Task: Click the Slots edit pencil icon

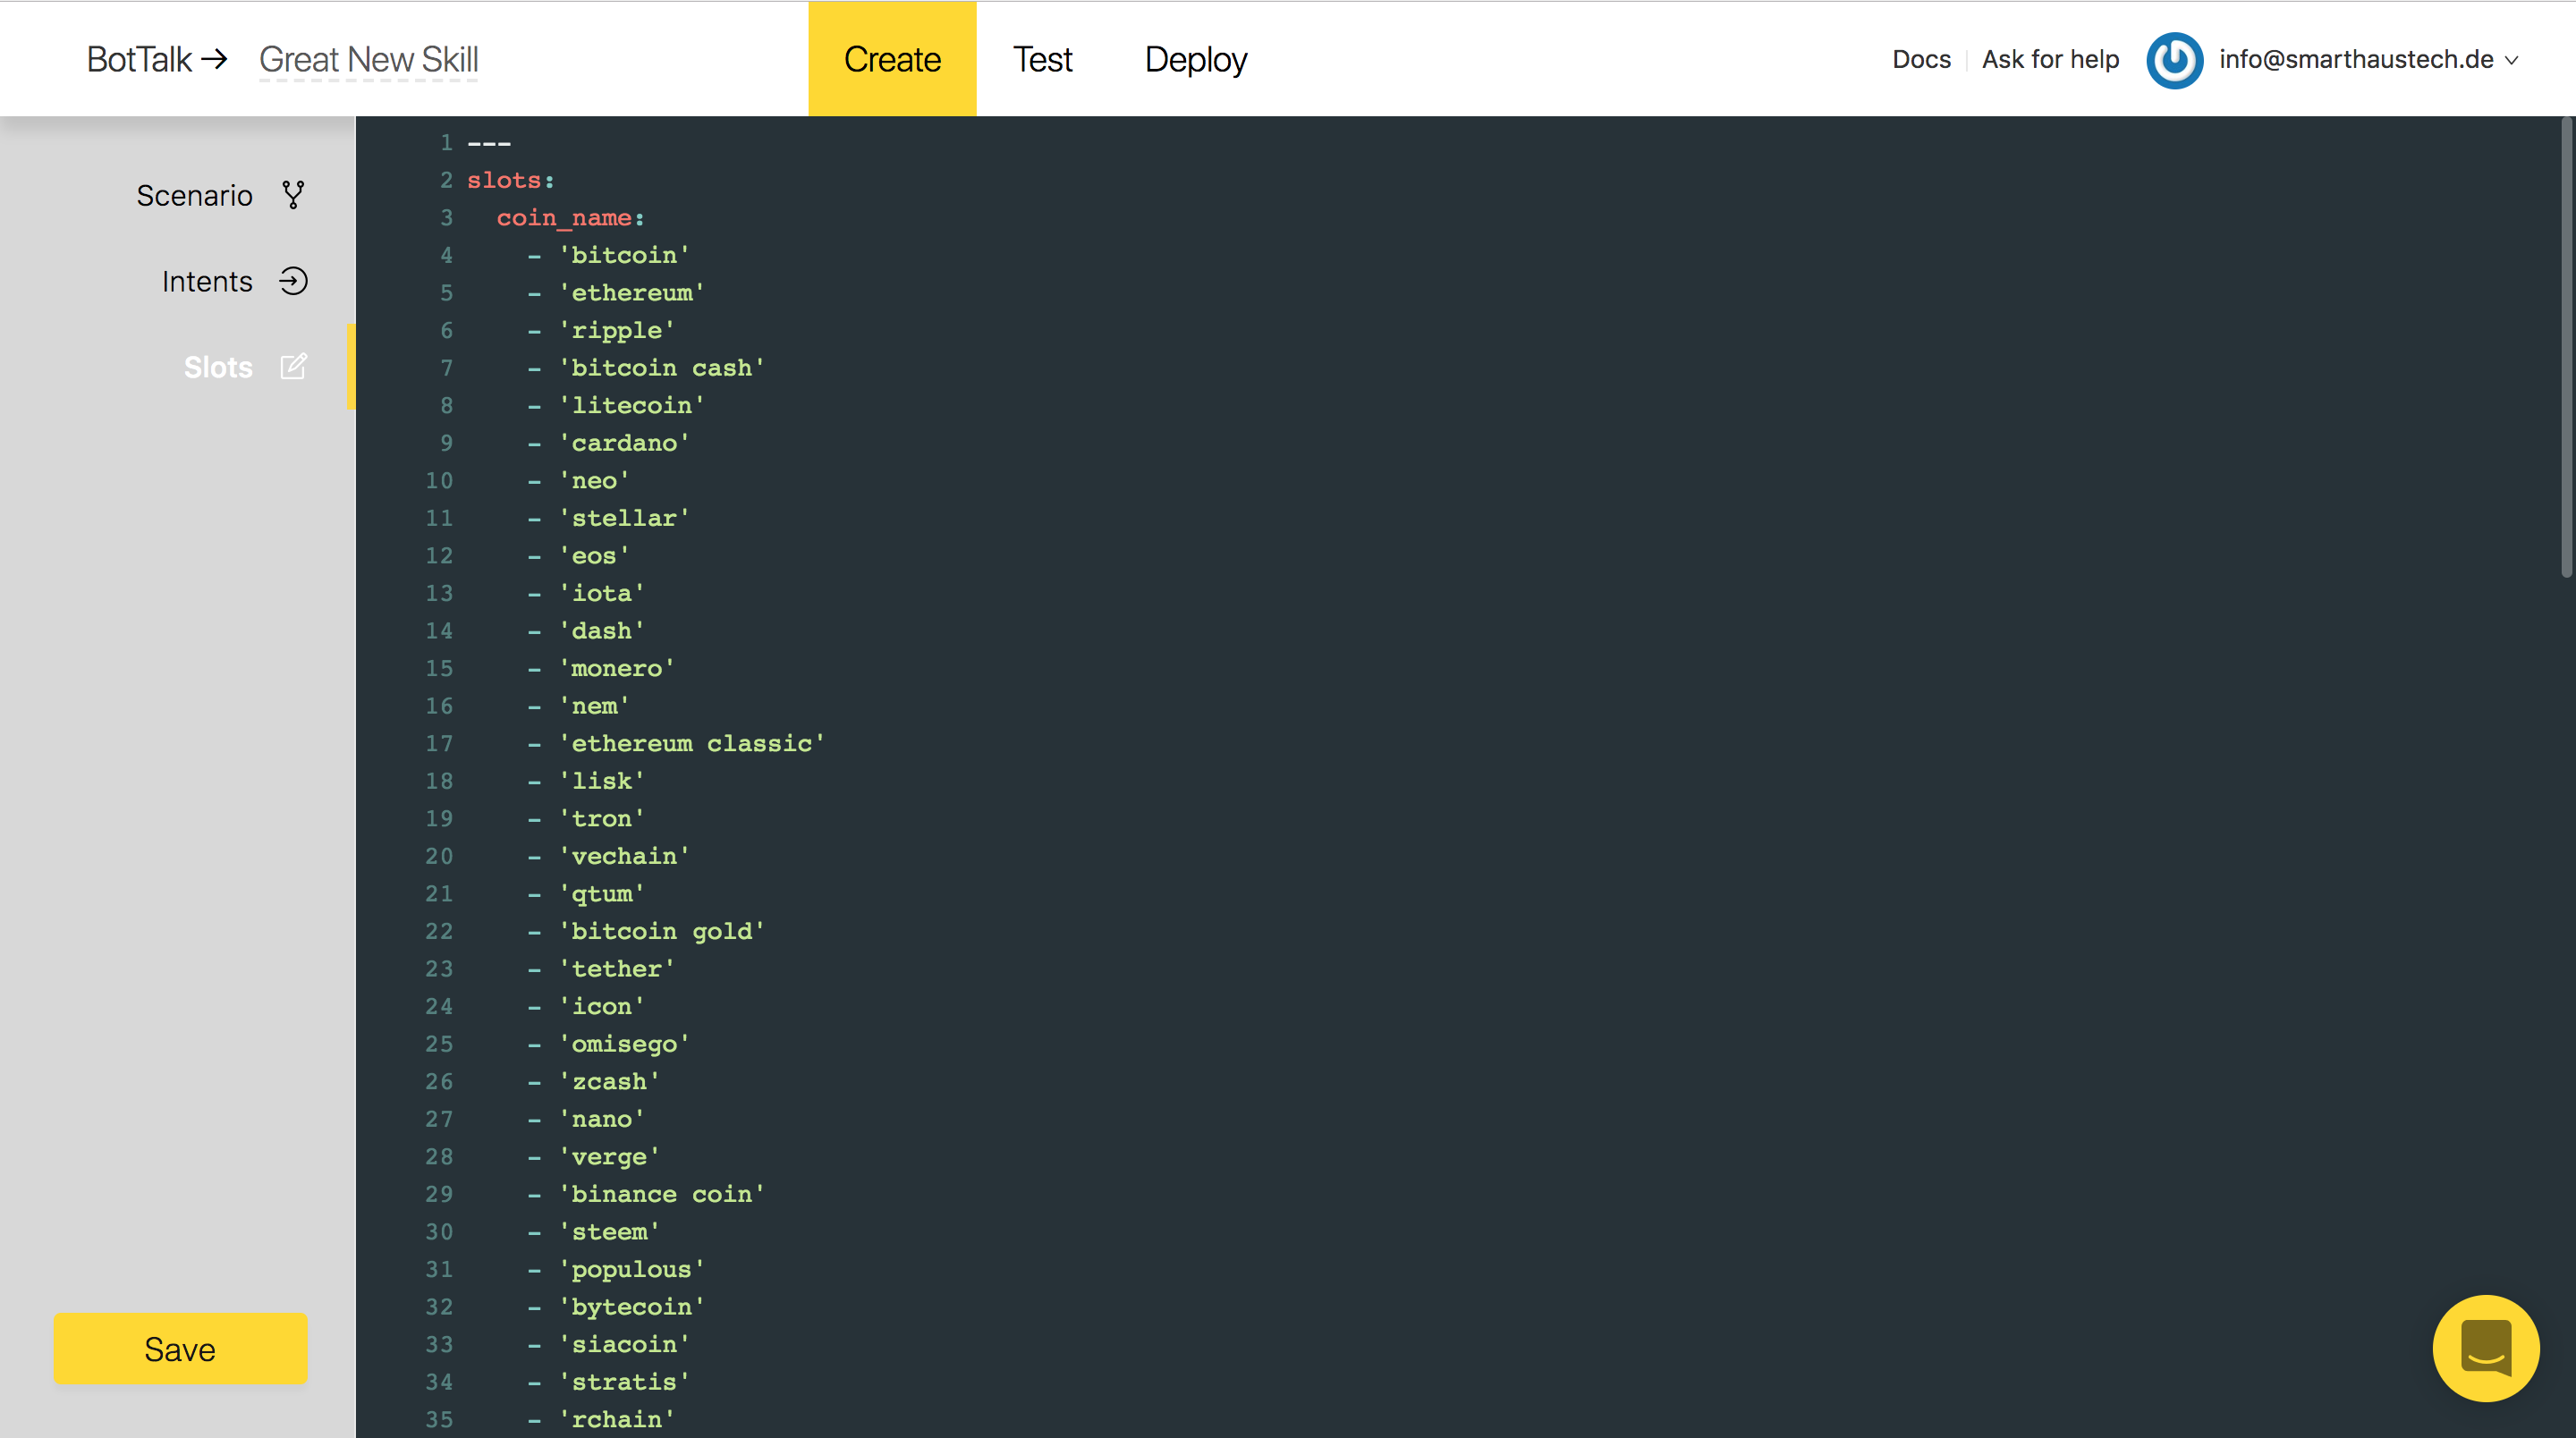Action: click(293, 367)
